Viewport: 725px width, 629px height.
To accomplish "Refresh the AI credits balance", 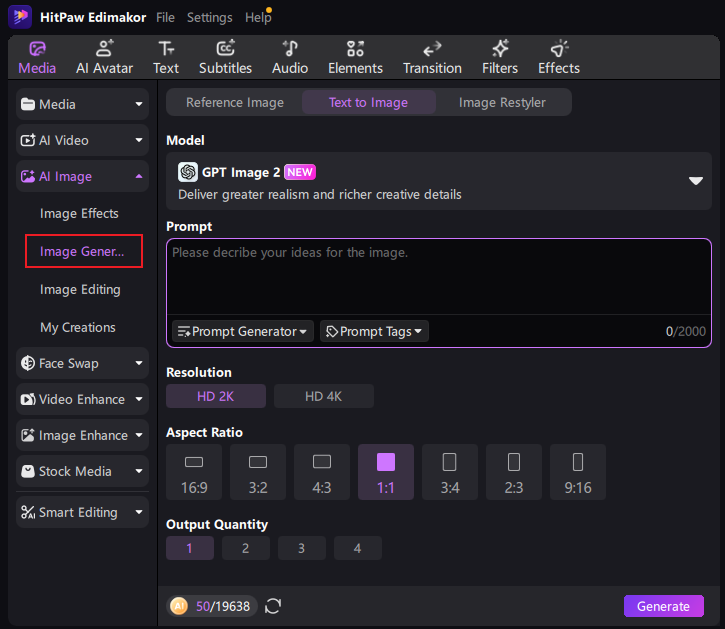I will point(273,606).
